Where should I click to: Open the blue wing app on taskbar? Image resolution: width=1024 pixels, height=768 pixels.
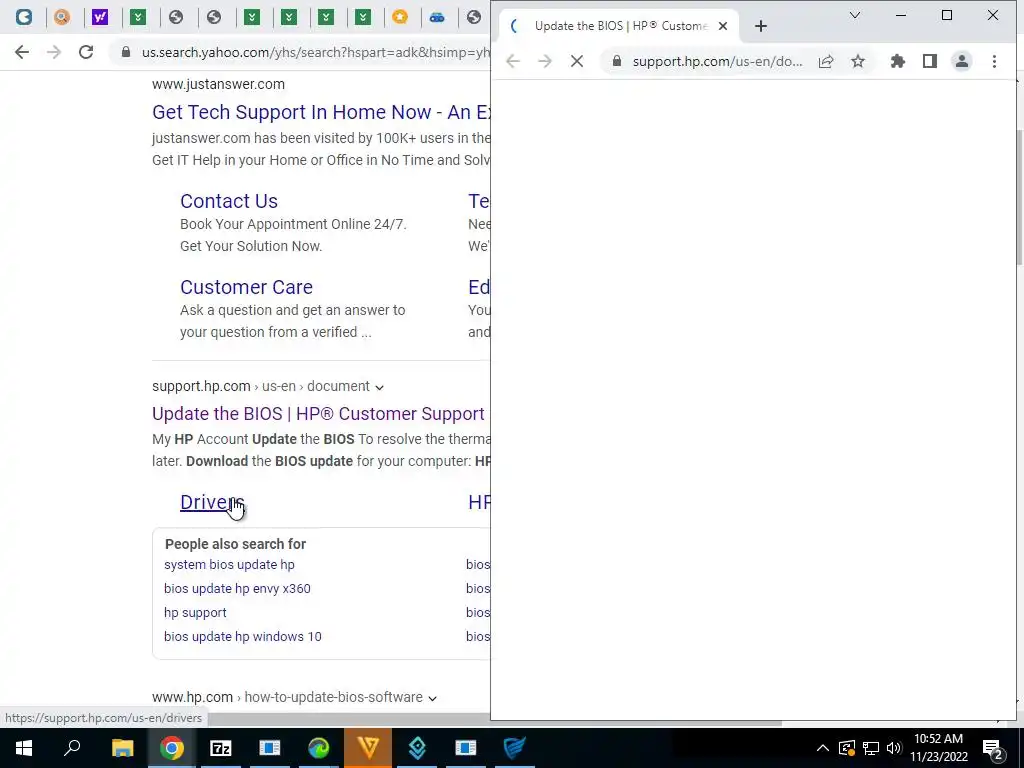point(515,748)
